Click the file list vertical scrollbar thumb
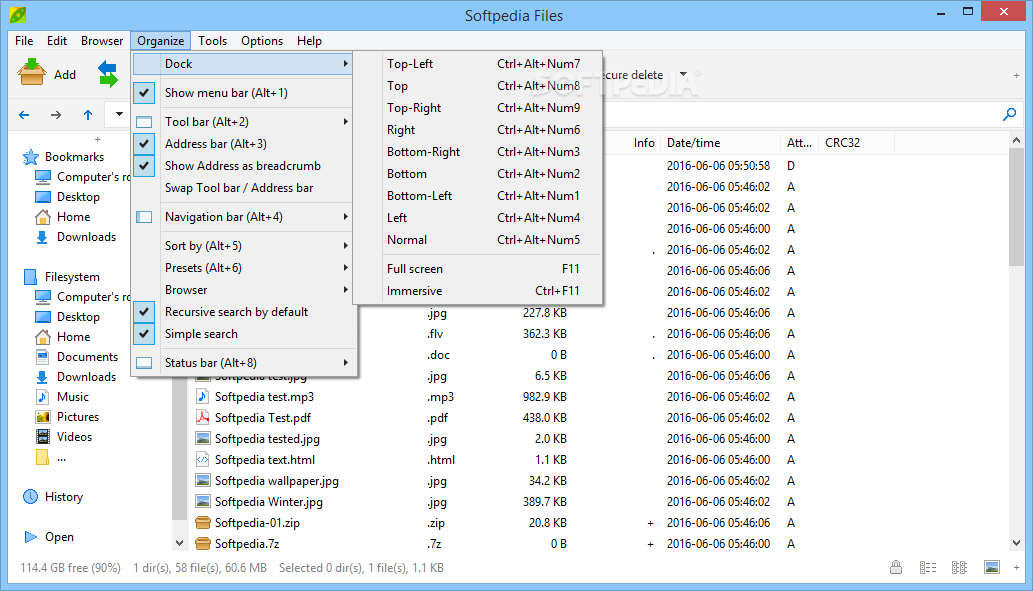The height and width of the screenshot is (591, 1033). (x=1016, y=208)
